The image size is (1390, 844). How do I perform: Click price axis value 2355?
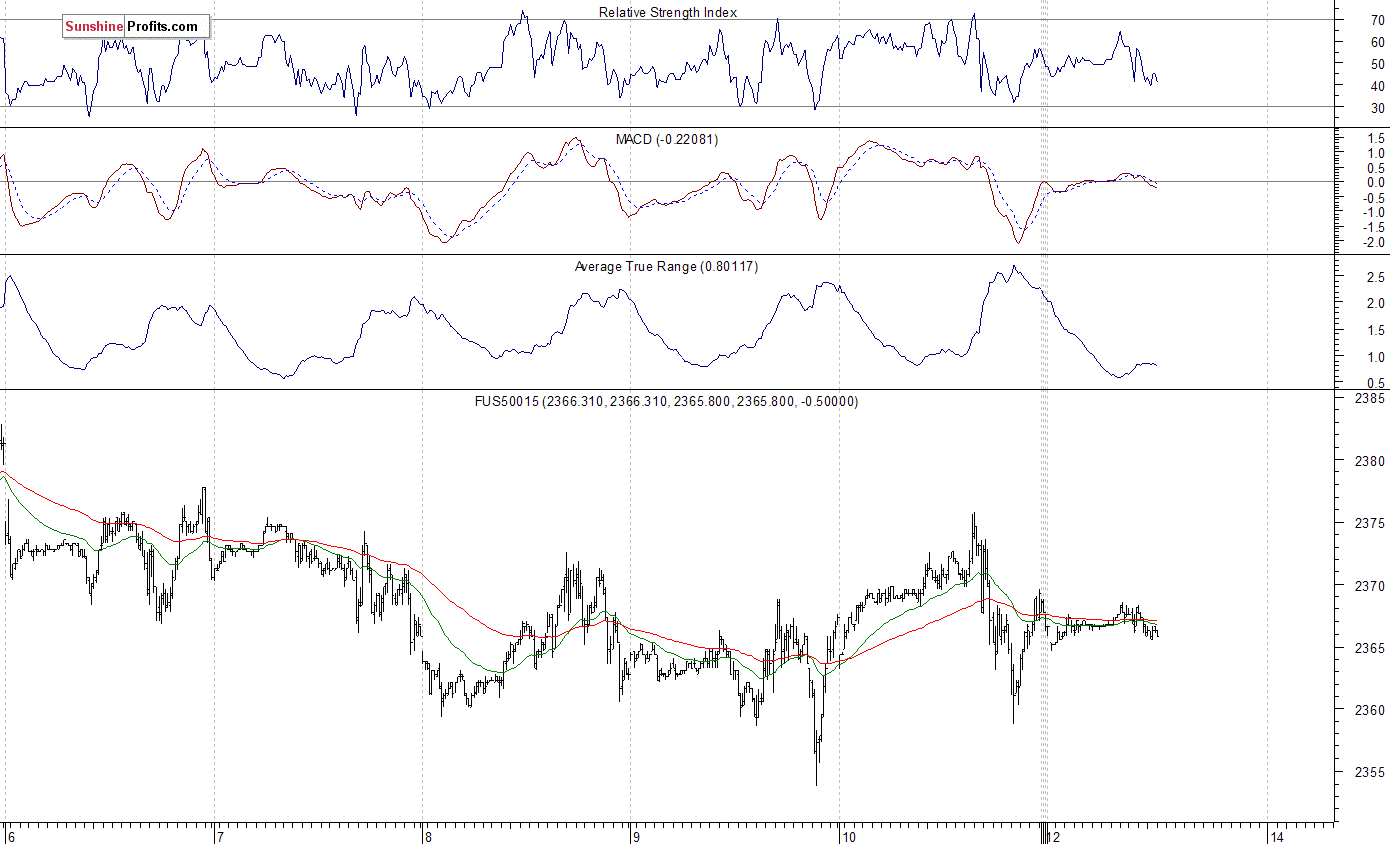click(1371, 773)
